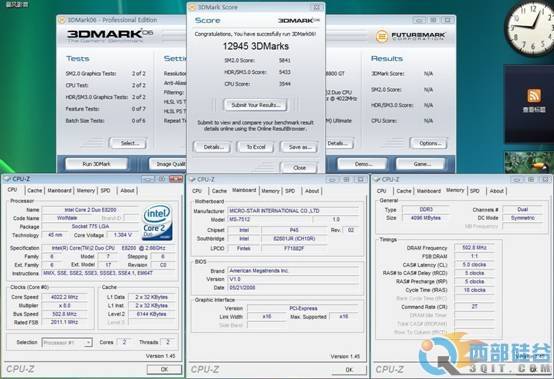Open SPD tab in left CPU-Z window
The height and width of the screenshot is (379, 554).
click(x=105, y=190)
